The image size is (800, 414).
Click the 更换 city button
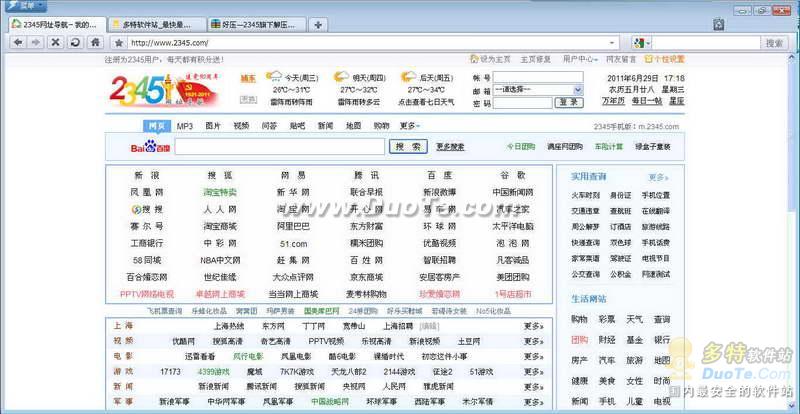click(248, 100)
